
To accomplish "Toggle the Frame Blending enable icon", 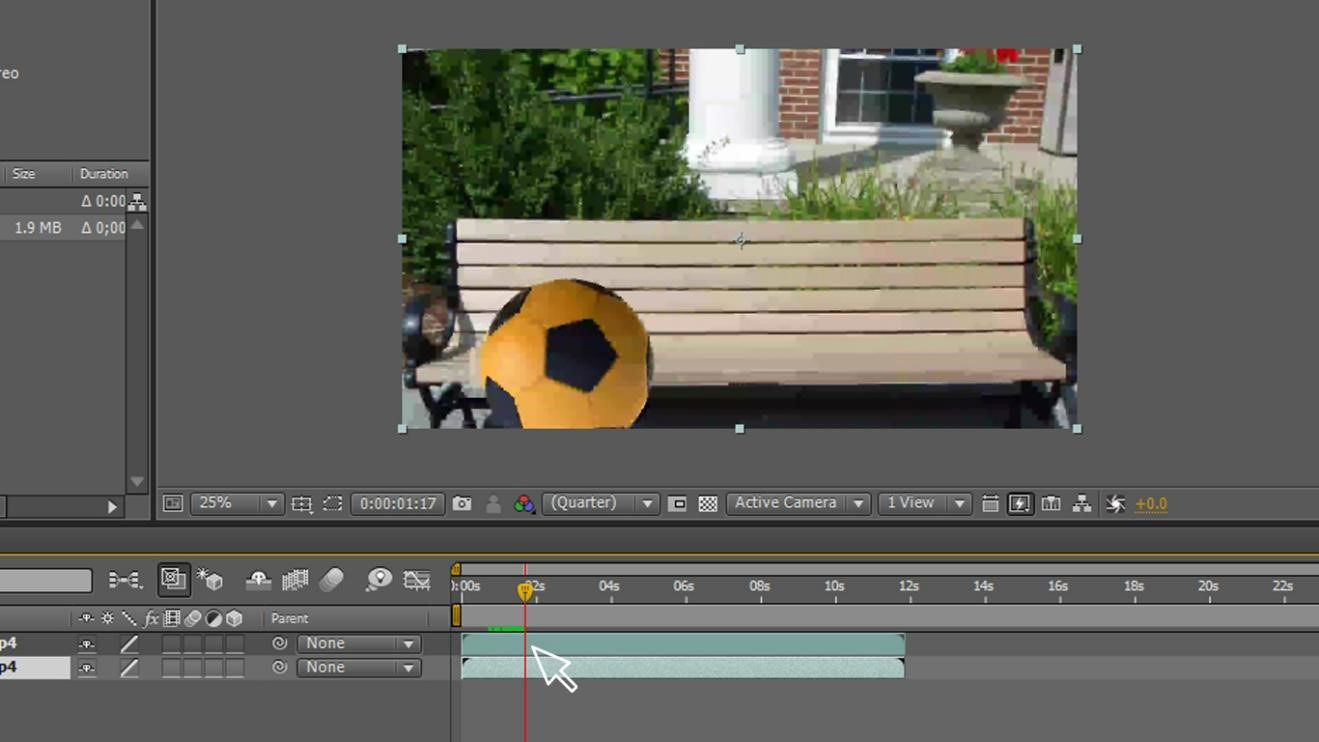I will pos(295,580).
